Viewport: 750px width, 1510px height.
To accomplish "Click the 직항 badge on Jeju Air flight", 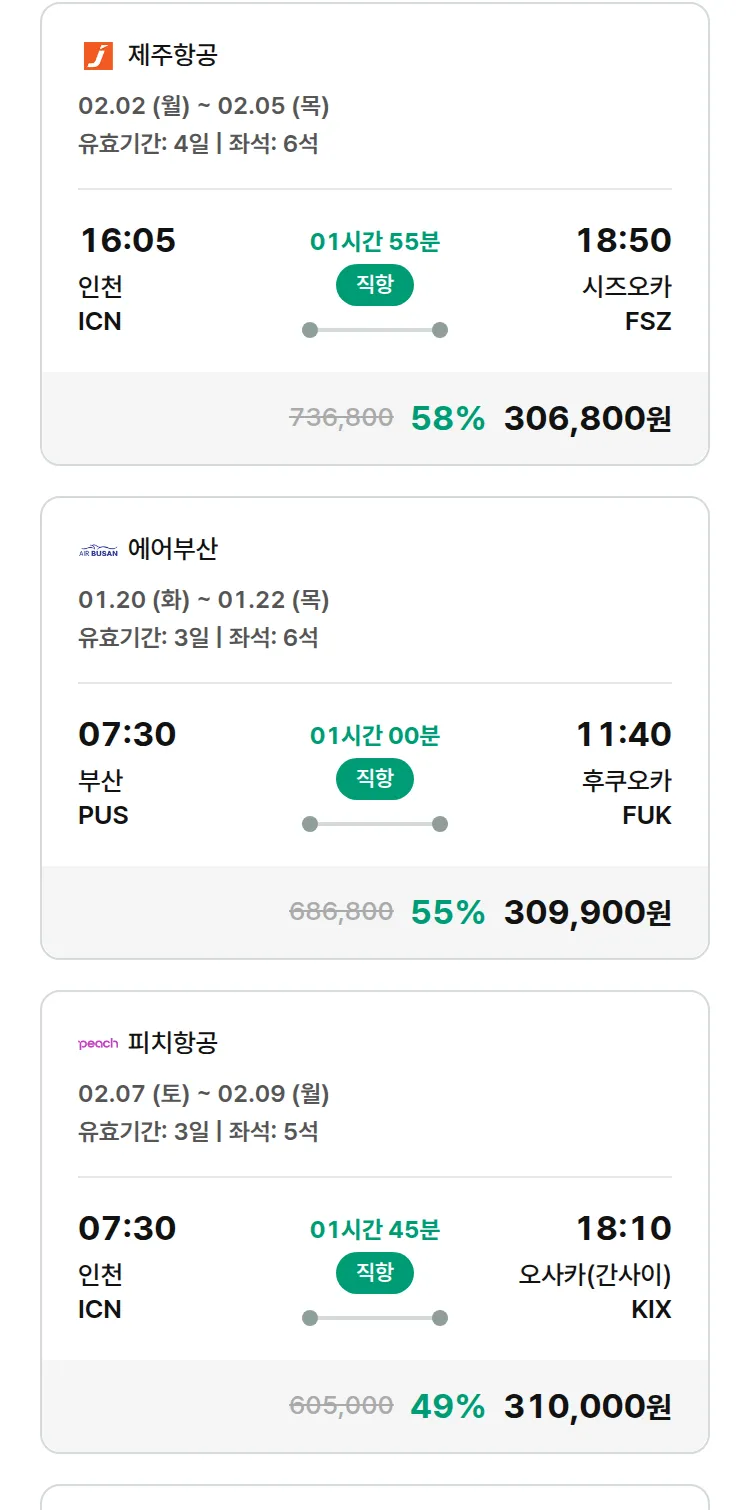I will coord(375,285).
